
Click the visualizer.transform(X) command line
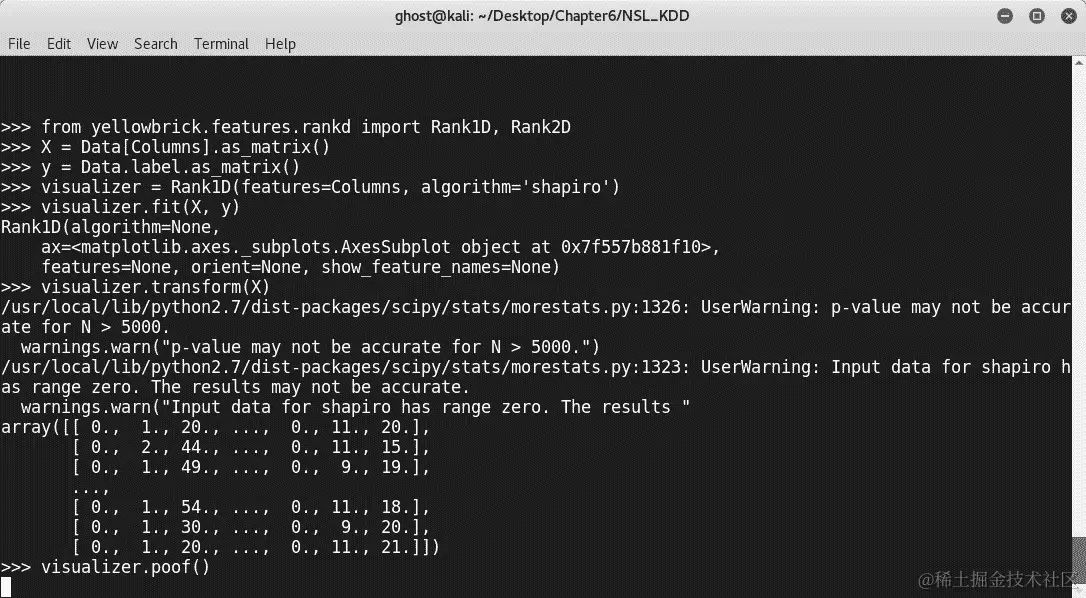click(x=135, y=287)
